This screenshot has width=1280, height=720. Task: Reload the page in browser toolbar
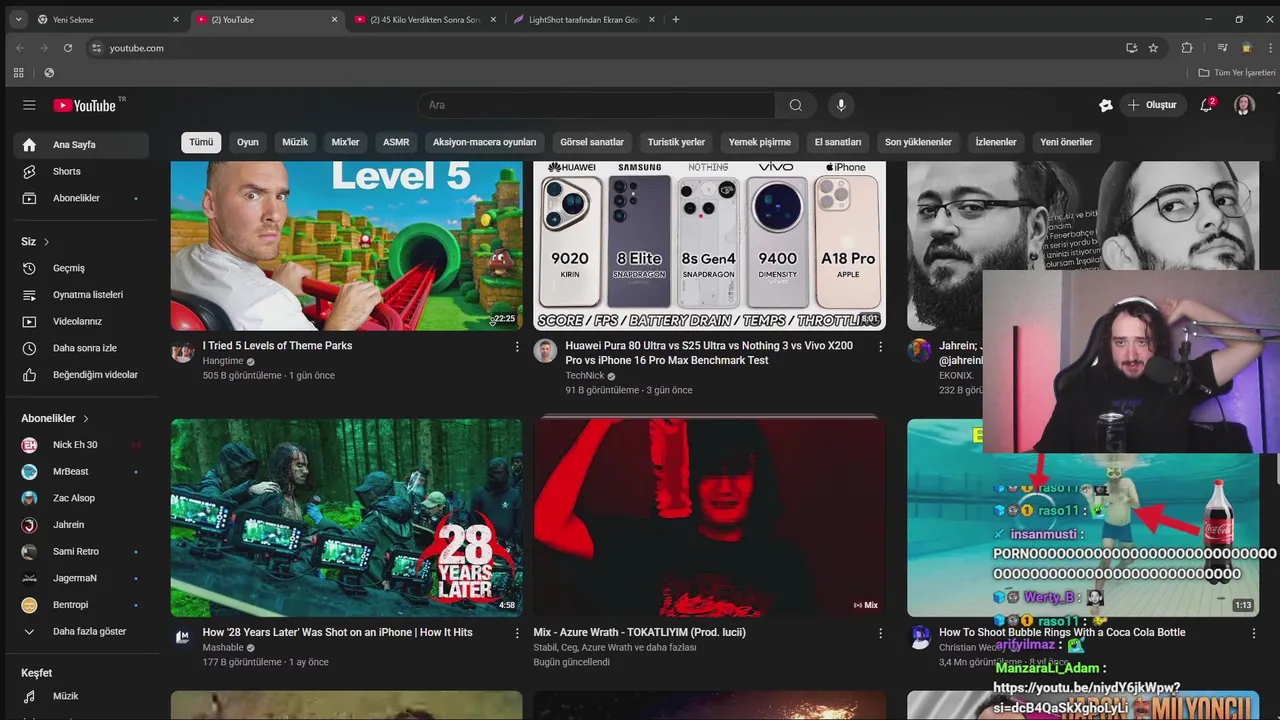click(x=68, y=48)
